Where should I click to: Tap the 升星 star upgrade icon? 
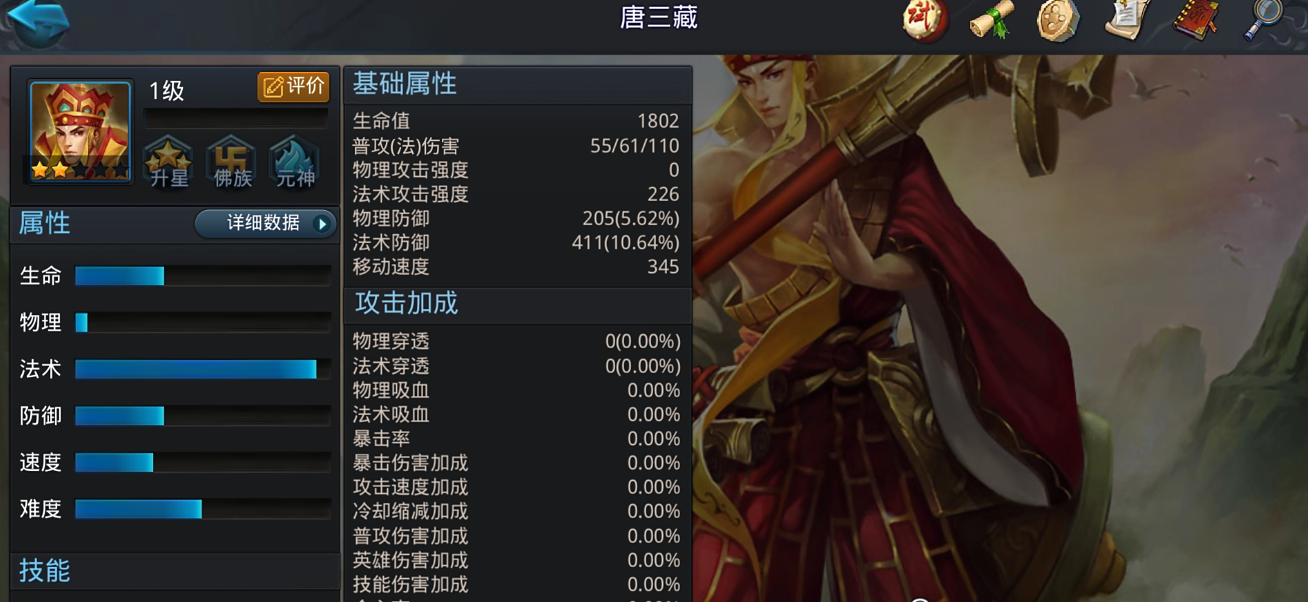pyautogui.click(x=168, y=162)
